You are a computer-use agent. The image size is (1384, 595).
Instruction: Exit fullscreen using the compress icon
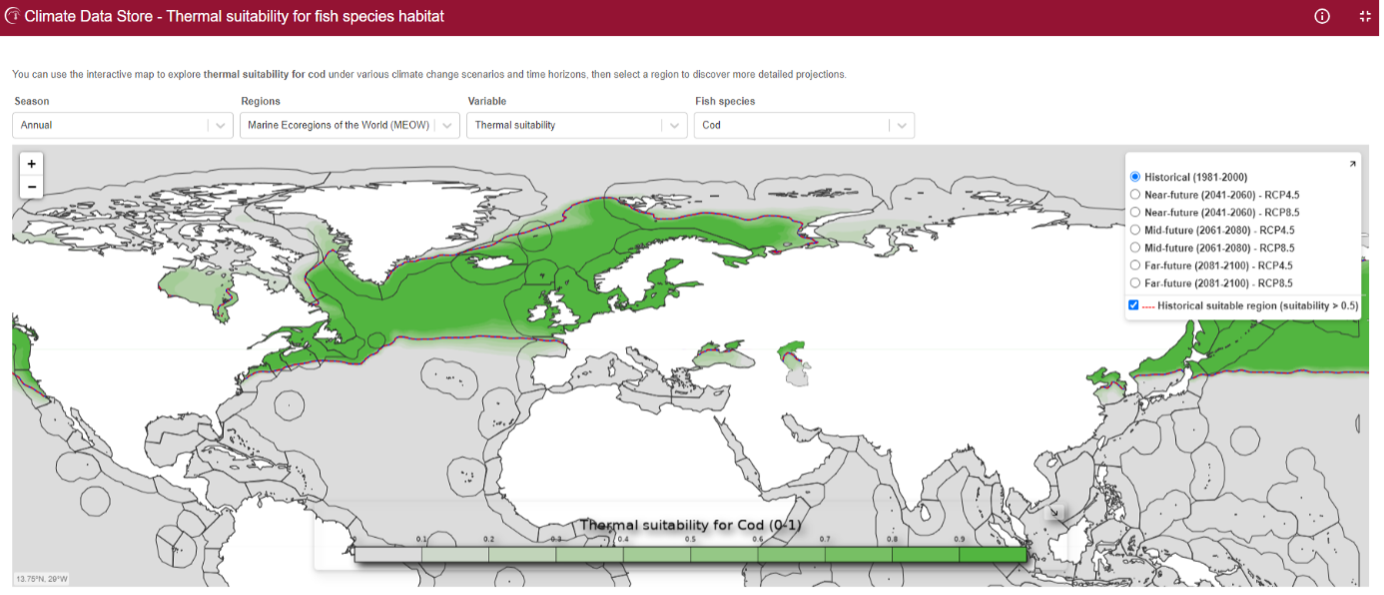[1364, 16]
